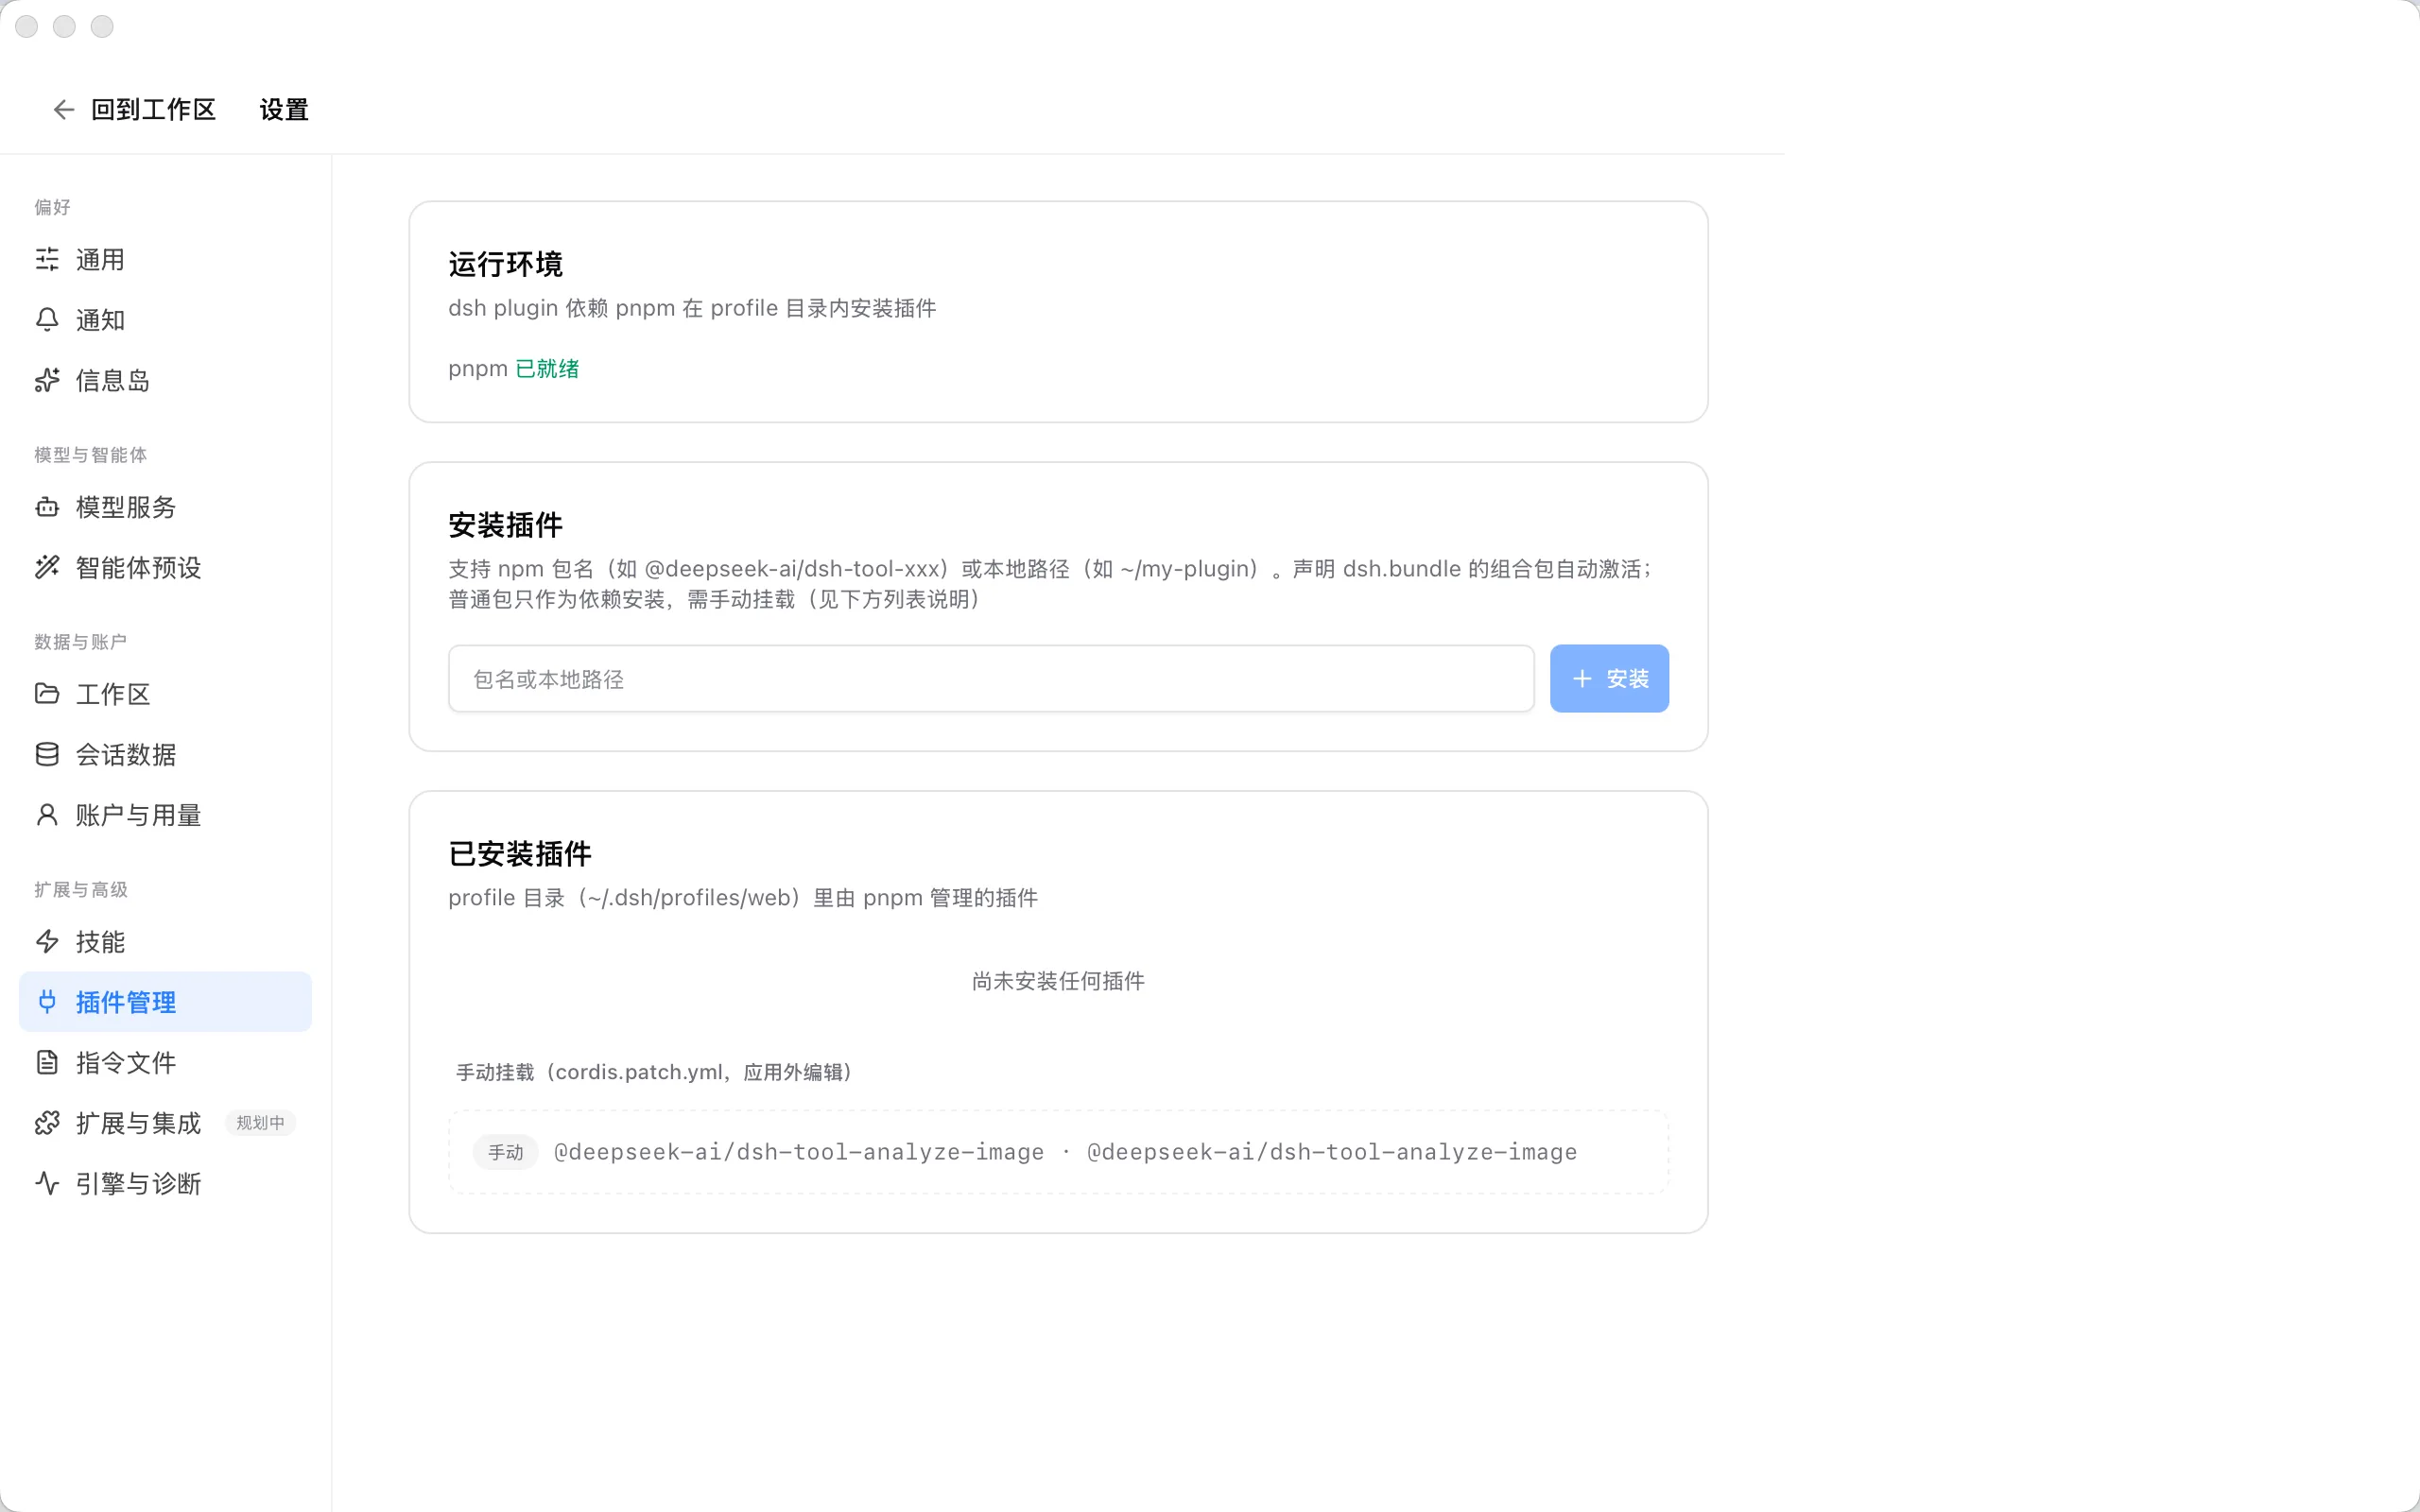
Task: Click the 扩展与集成 puzzle icon
Action: click(47, 1123)
